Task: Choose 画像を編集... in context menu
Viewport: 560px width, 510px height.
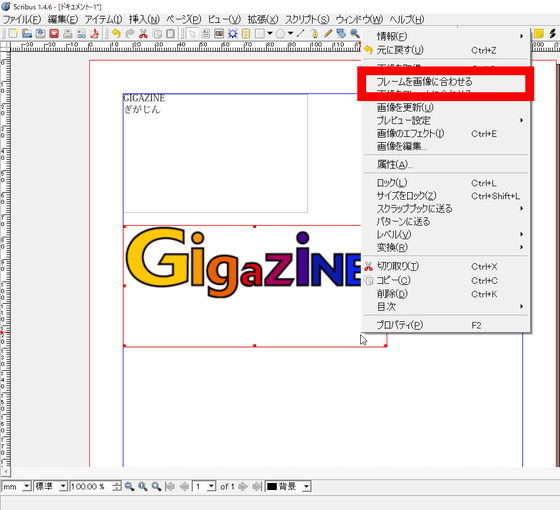Action: tap(445, 146)
